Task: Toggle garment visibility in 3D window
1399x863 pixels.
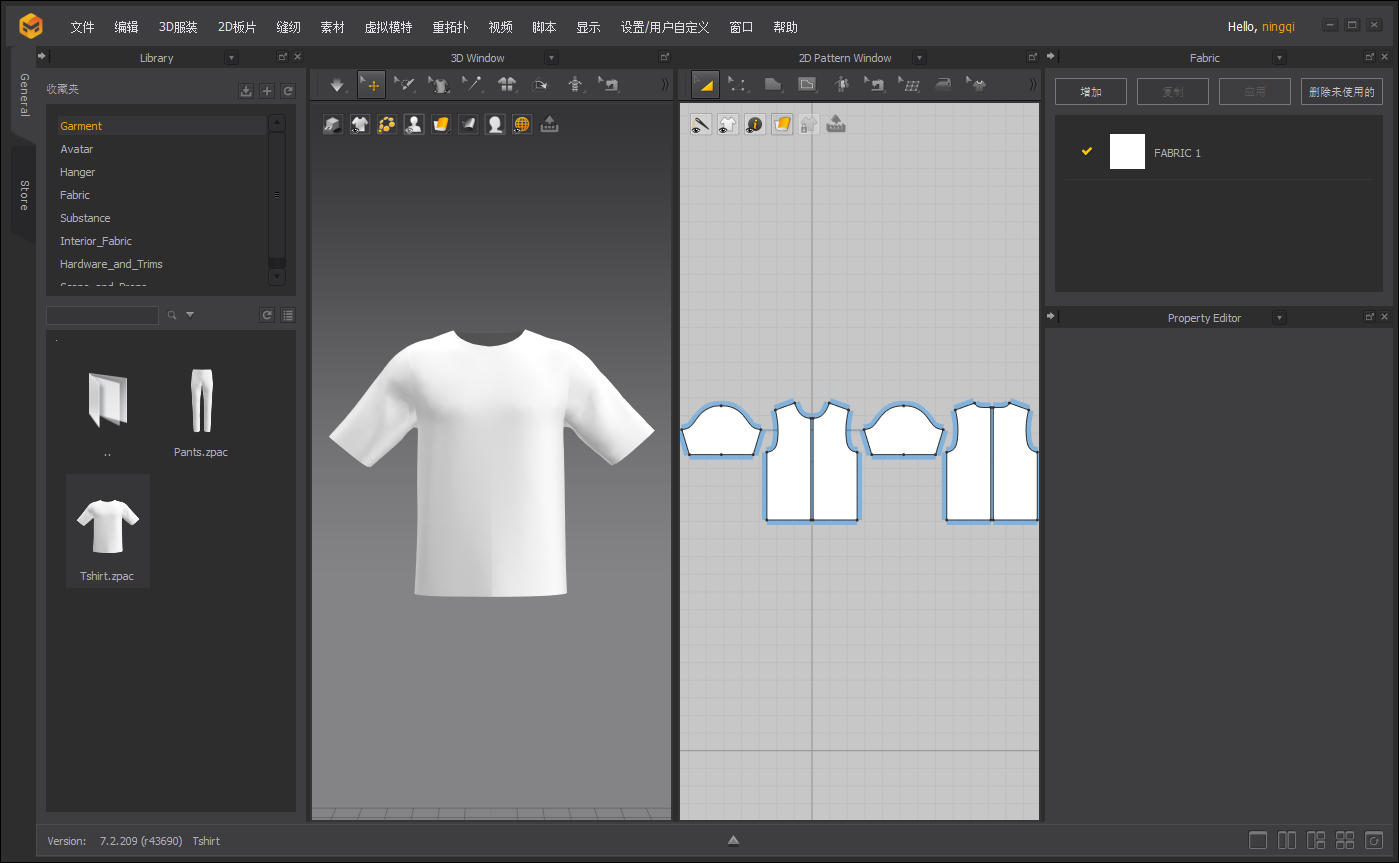Action: click(x=360, y=125)
